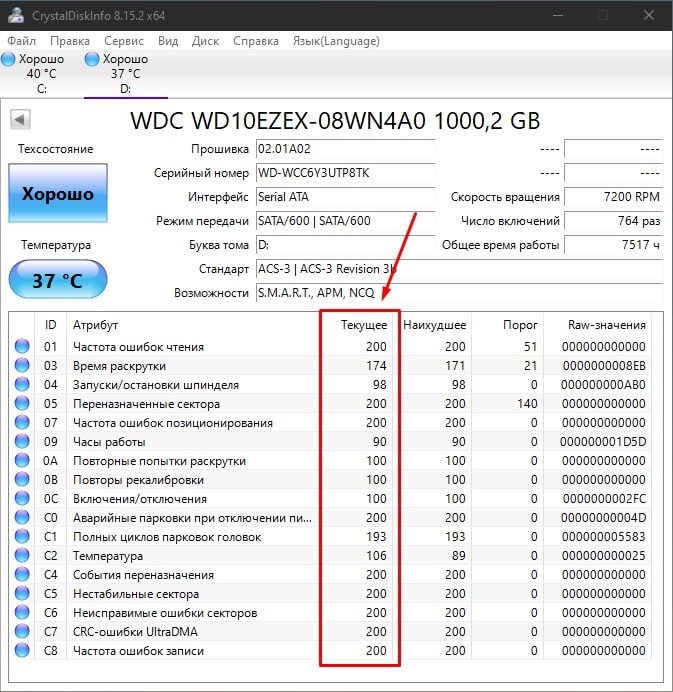Click blue status orb of attribute 0B
The image size is (673, 692).
[22, 479]
